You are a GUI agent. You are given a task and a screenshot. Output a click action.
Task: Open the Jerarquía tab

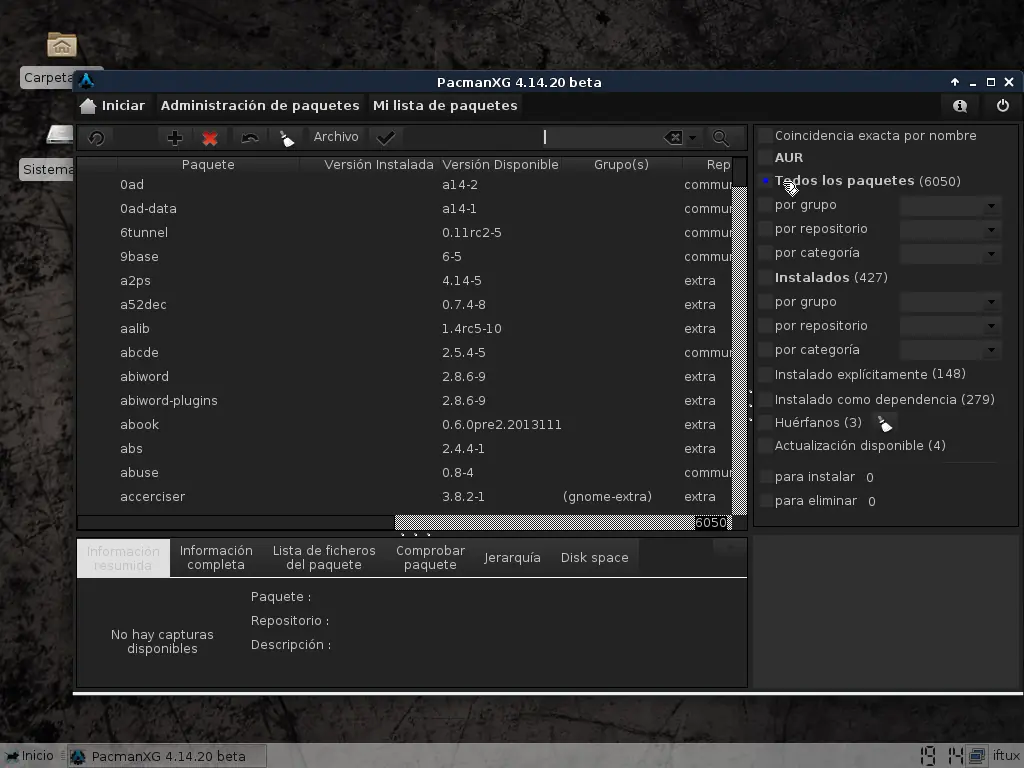(512, 558)
